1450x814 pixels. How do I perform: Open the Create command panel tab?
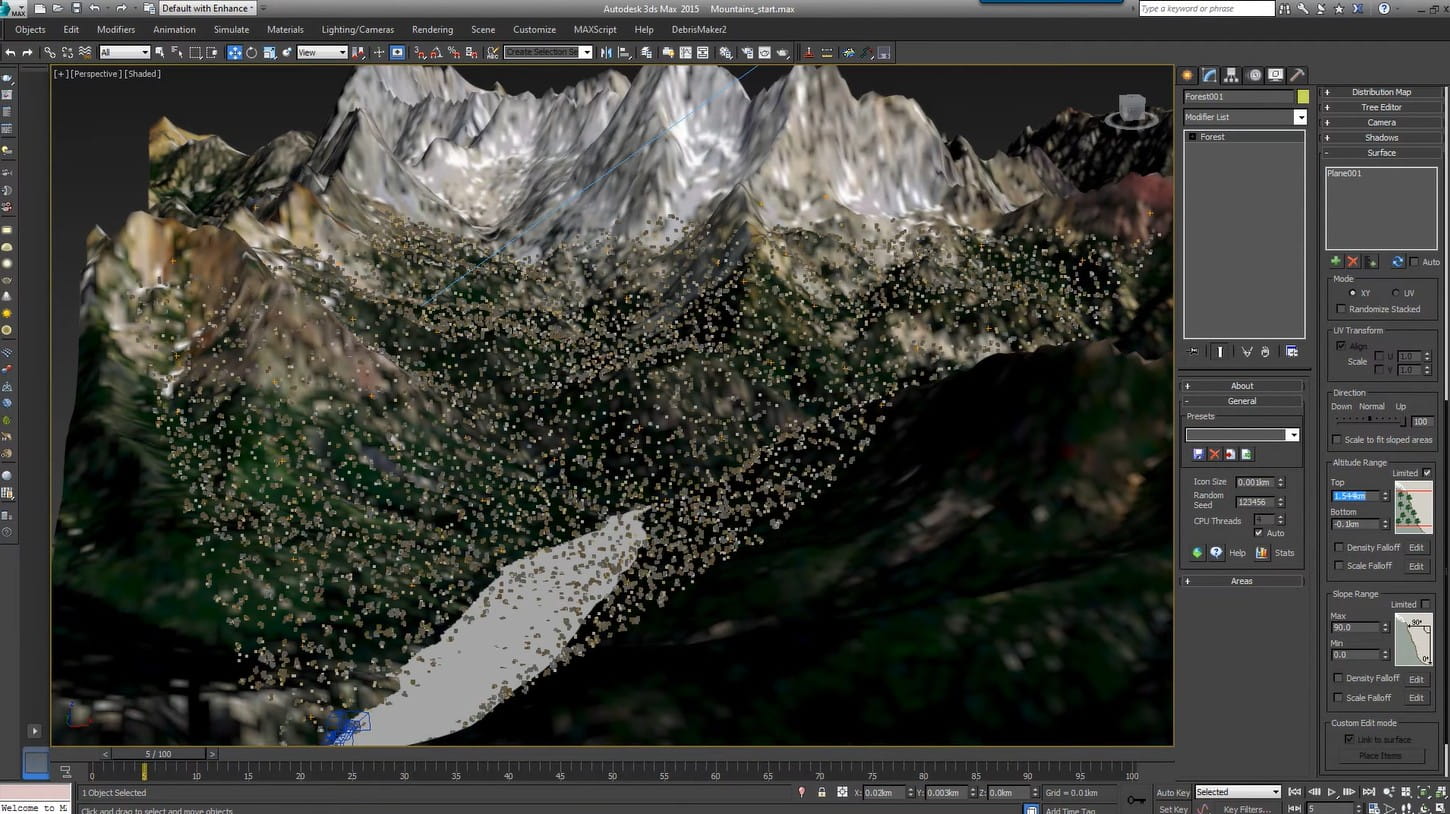[1187, 75]
